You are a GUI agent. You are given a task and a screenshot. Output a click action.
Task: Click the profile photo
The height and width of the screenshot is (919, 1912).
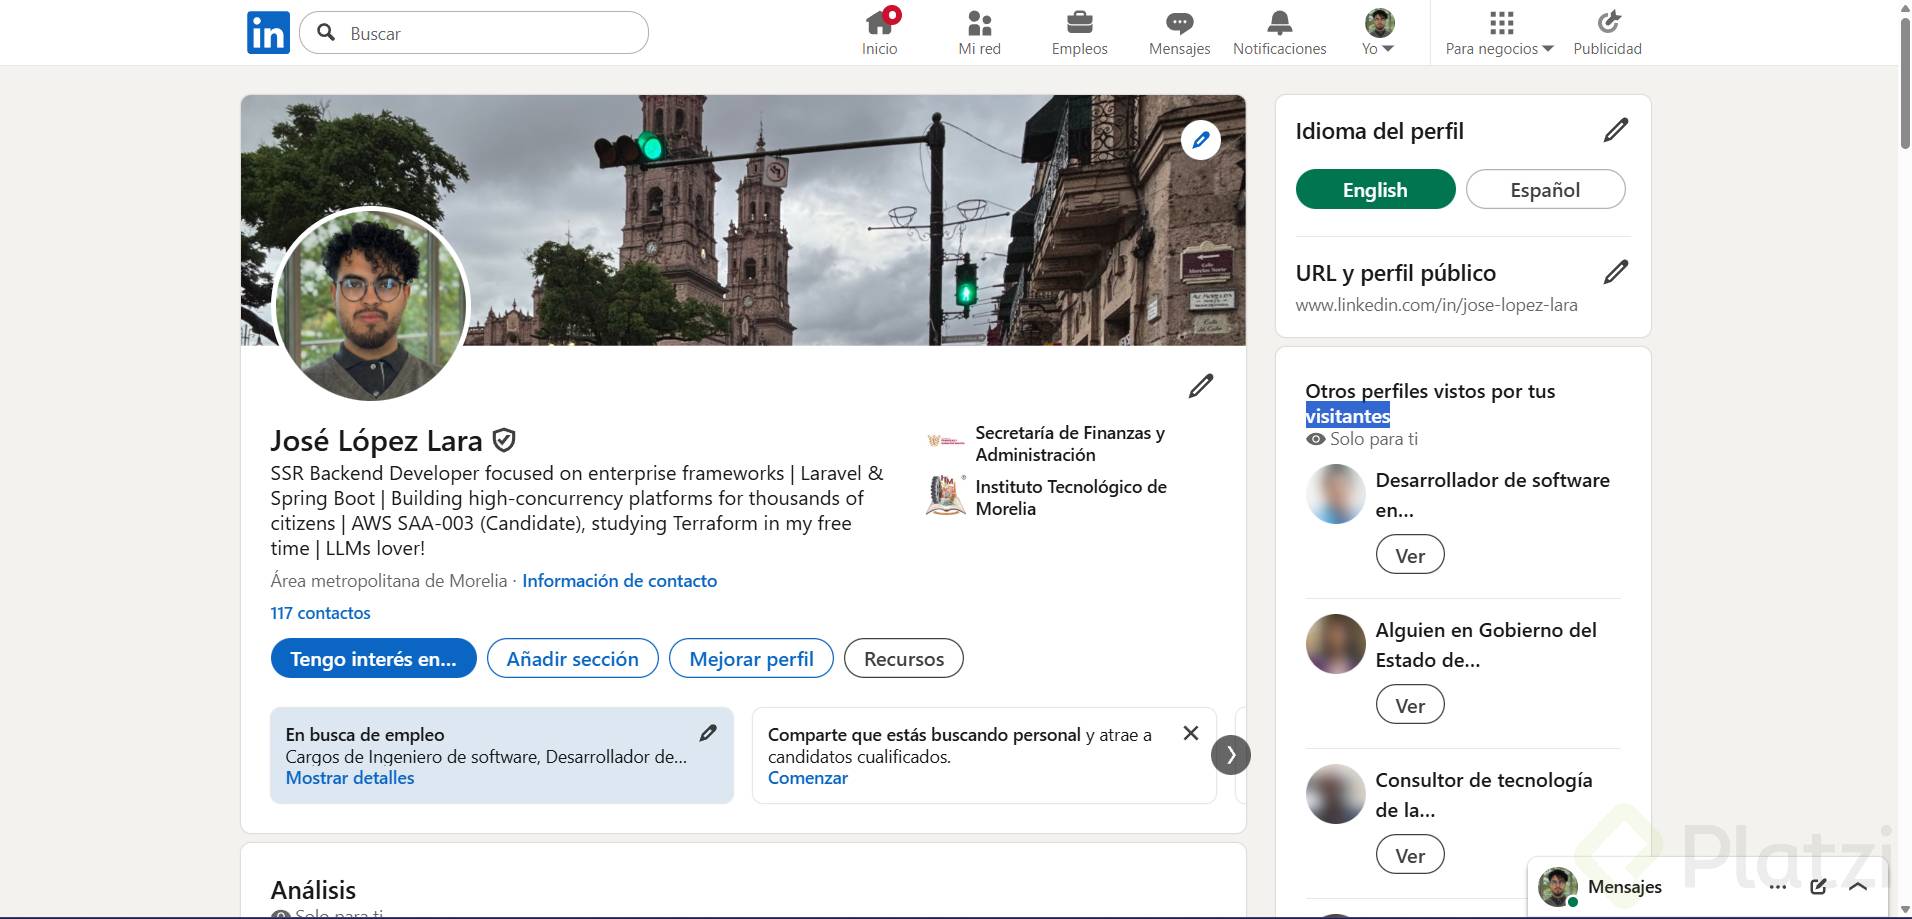371,305
